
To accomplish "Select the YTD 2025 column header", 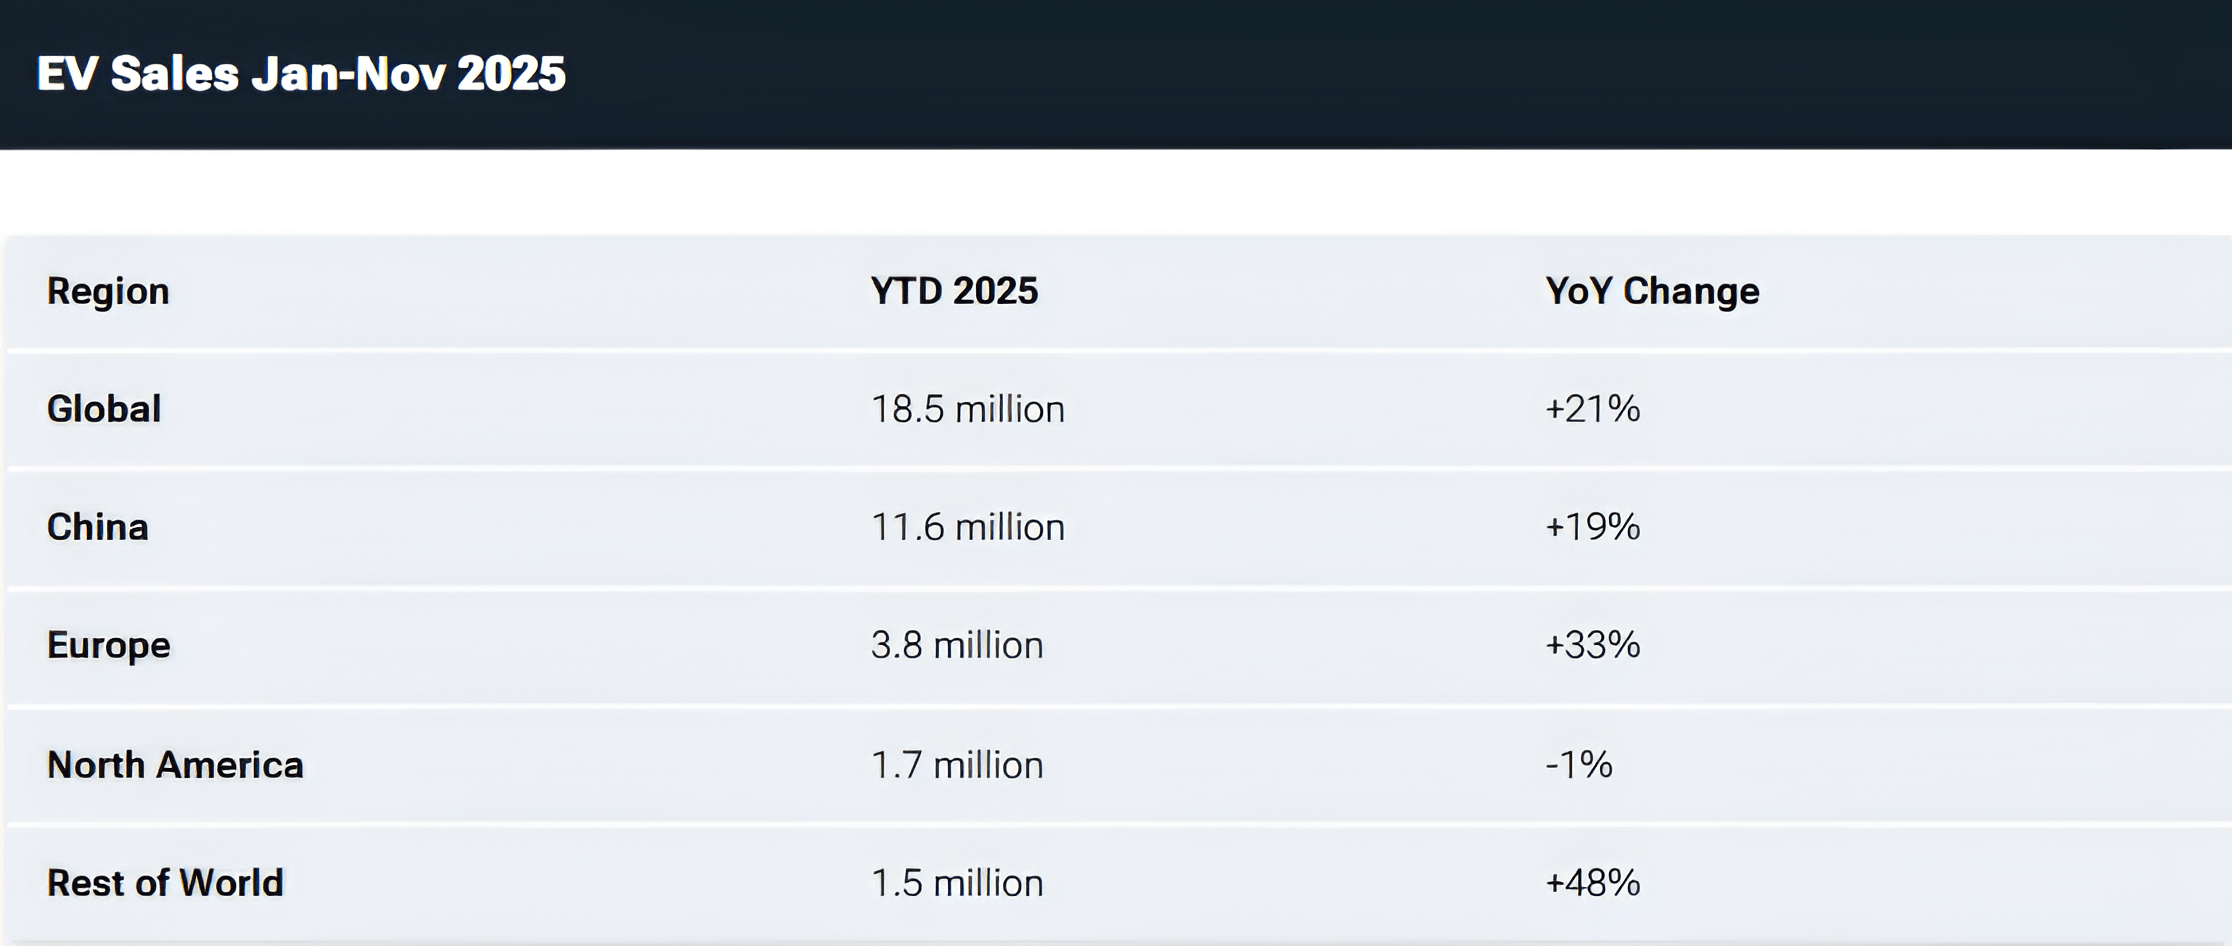I will click(954, 291).
